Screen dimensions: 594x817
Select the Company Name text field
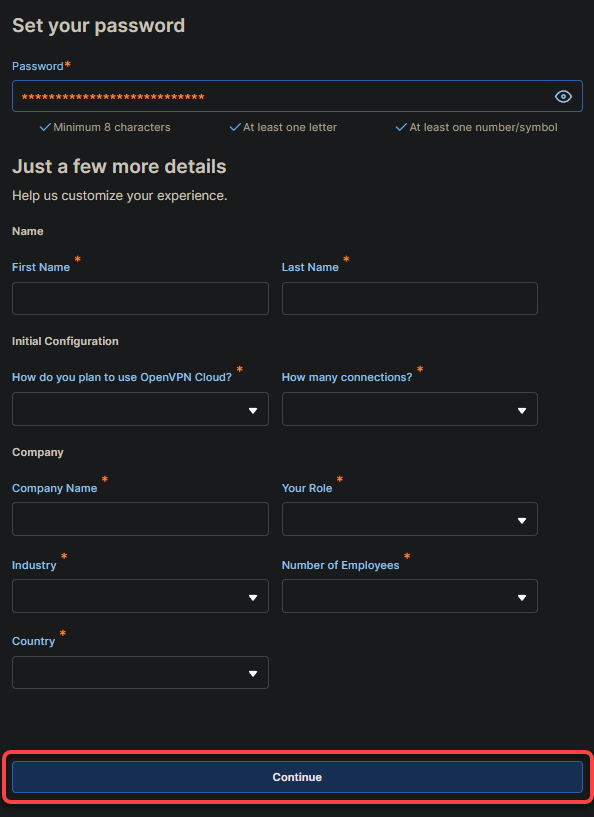(x=140, y=519)
